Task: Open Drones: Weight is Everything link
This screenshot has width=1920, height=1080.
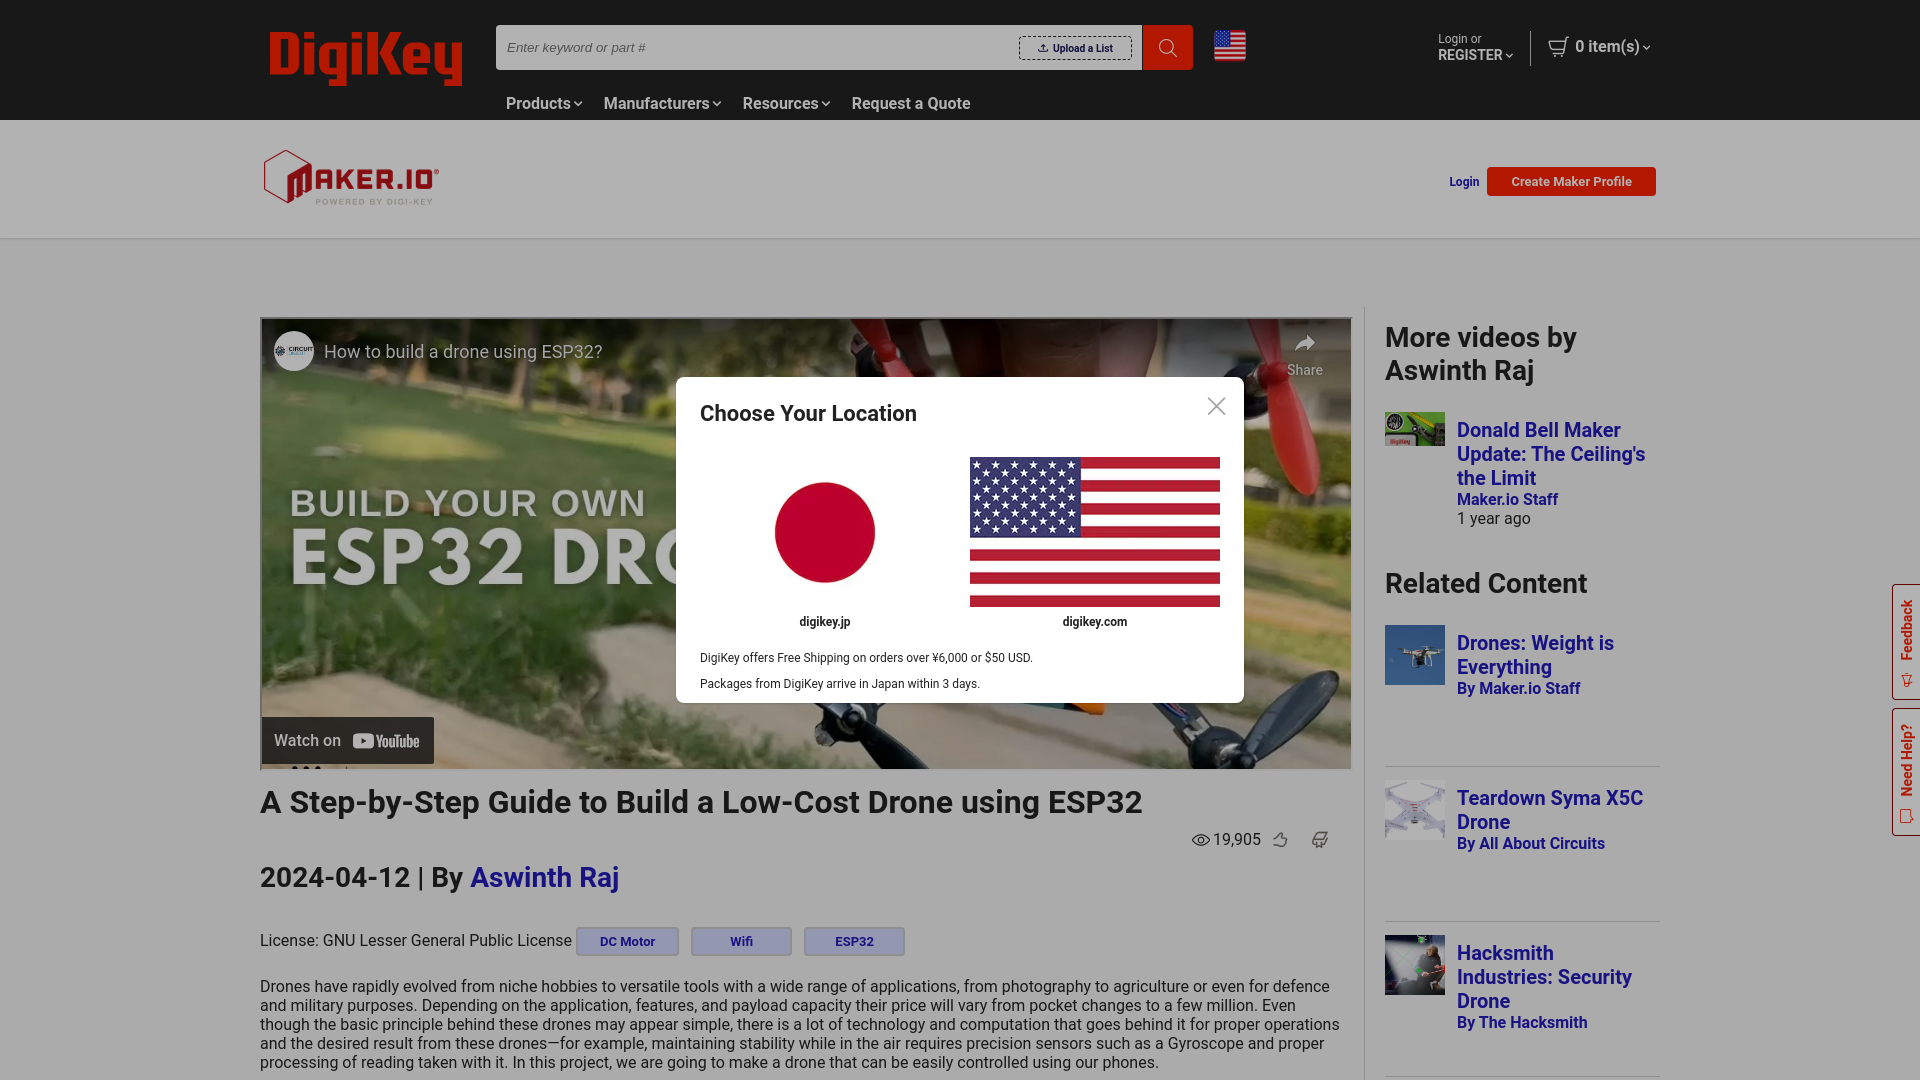Action: pyautogui.click(x=1535, y=655)
